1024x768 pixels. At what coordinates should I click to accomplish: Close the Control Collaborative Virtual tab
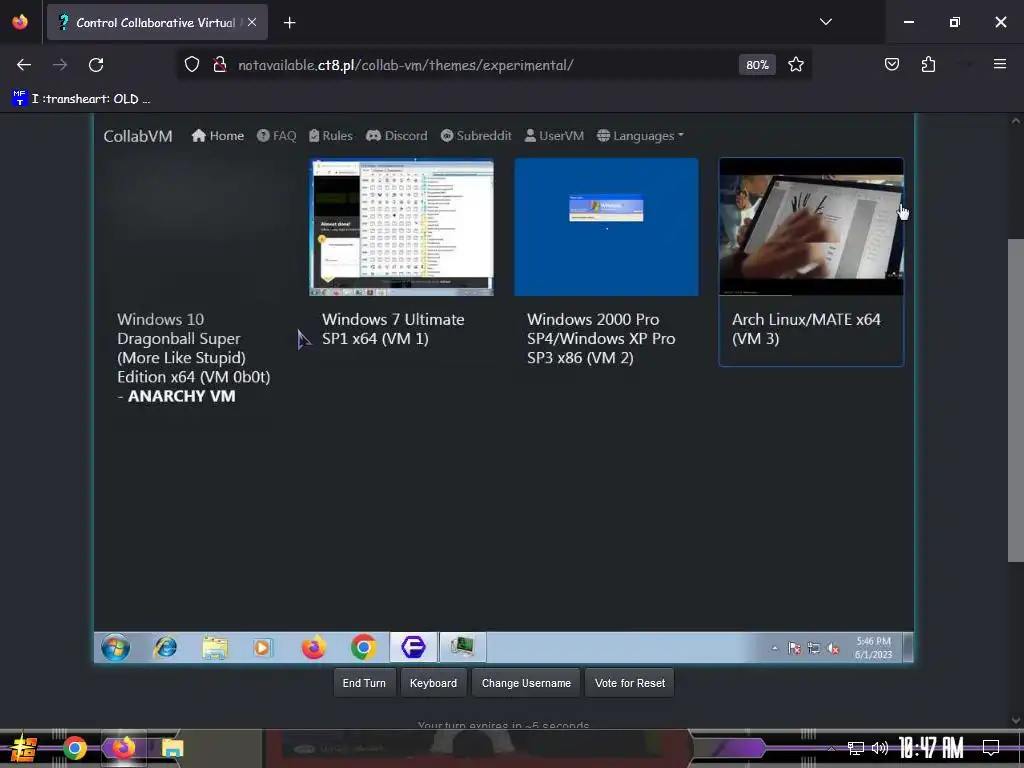point(252,22)
